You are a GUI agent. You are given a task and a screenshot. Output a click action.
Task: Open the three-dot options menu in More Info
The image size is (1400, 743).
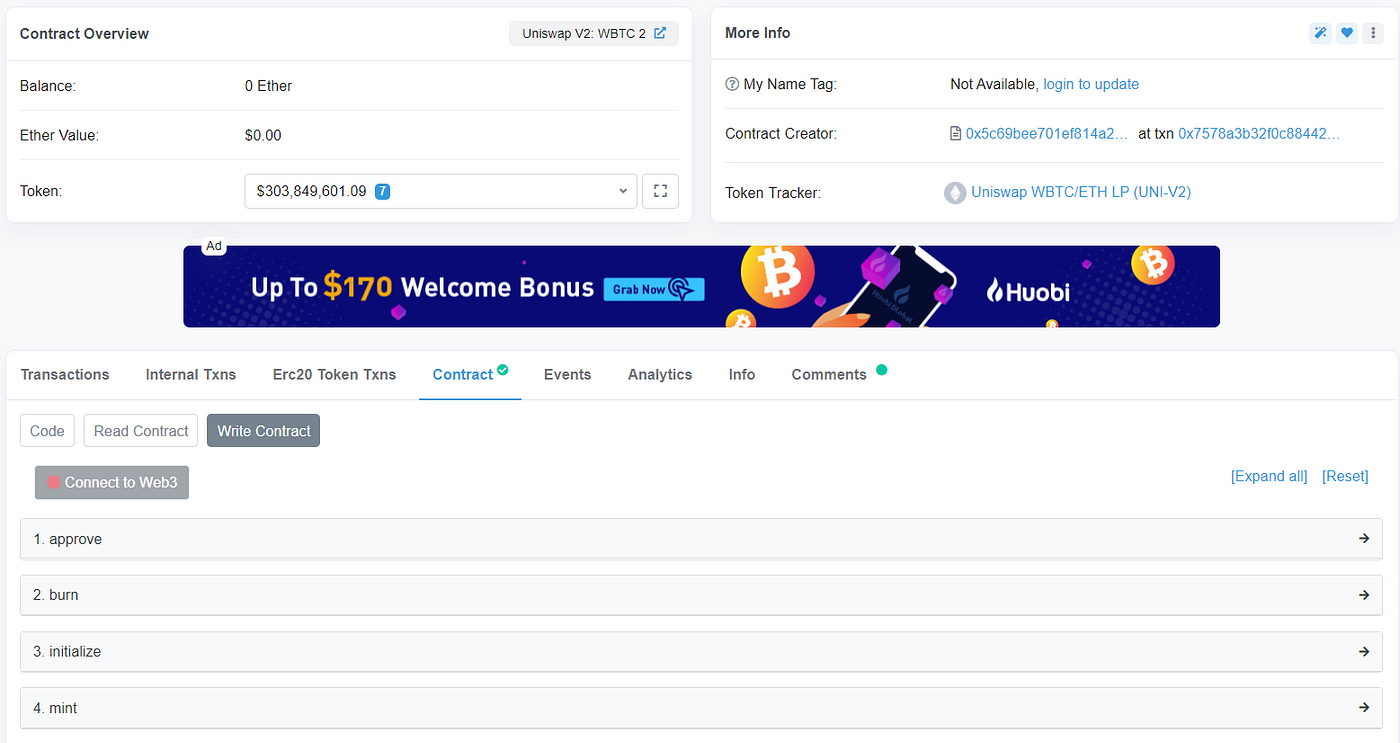(x=1374, y=33)
